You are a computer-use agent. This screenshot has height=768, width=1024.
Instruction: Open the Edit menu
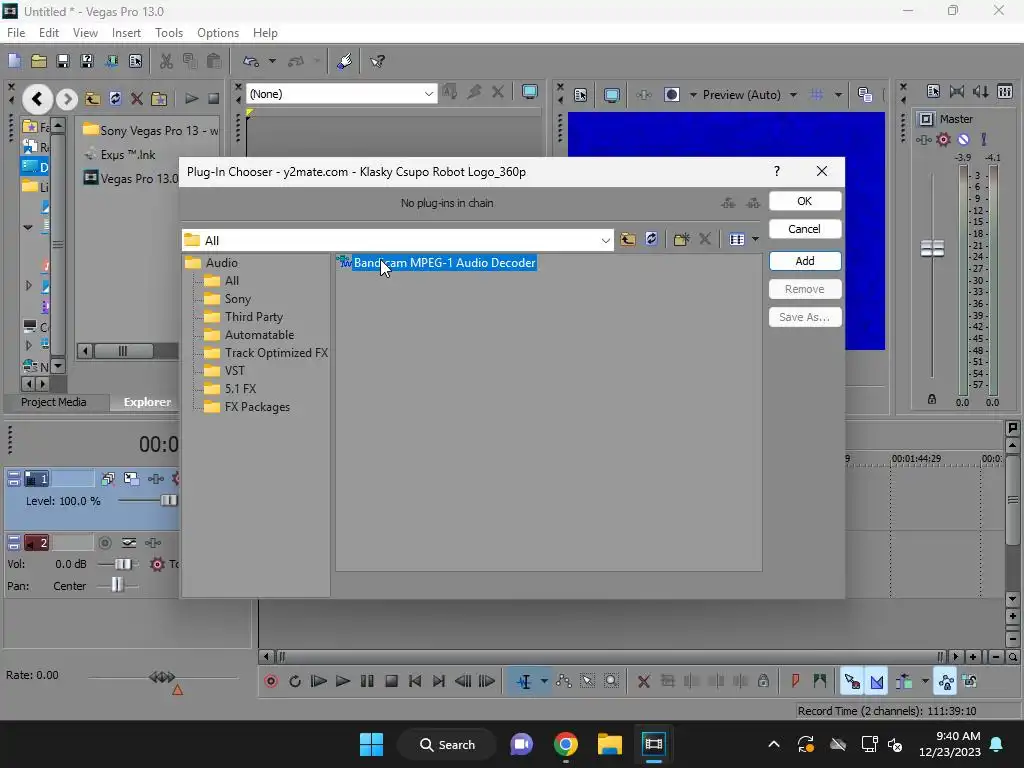point(49,33)
